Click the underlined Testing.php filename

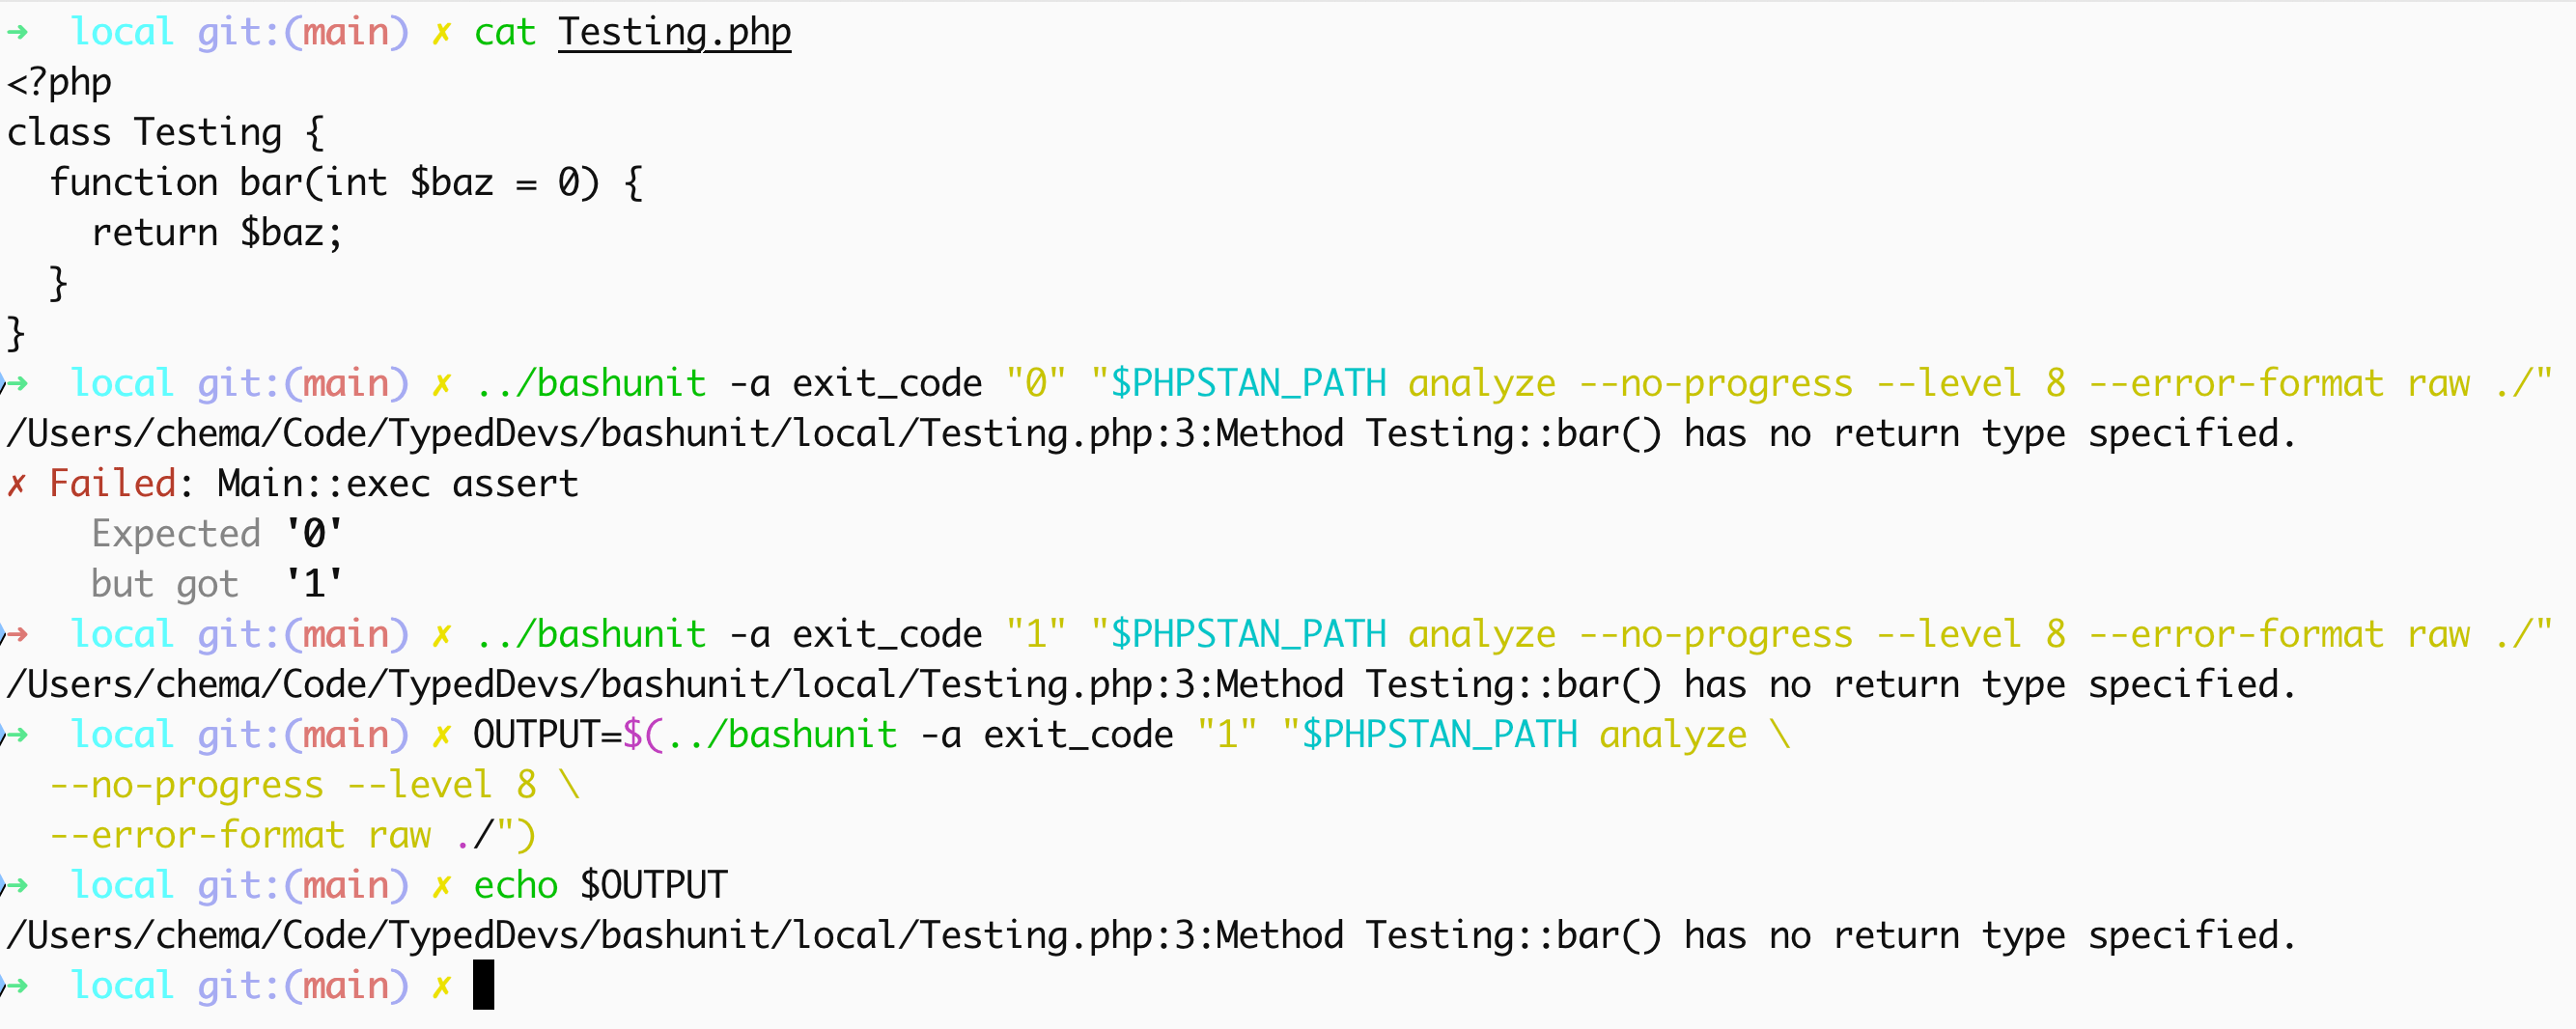pyautogui.click(x=675, y=32)
